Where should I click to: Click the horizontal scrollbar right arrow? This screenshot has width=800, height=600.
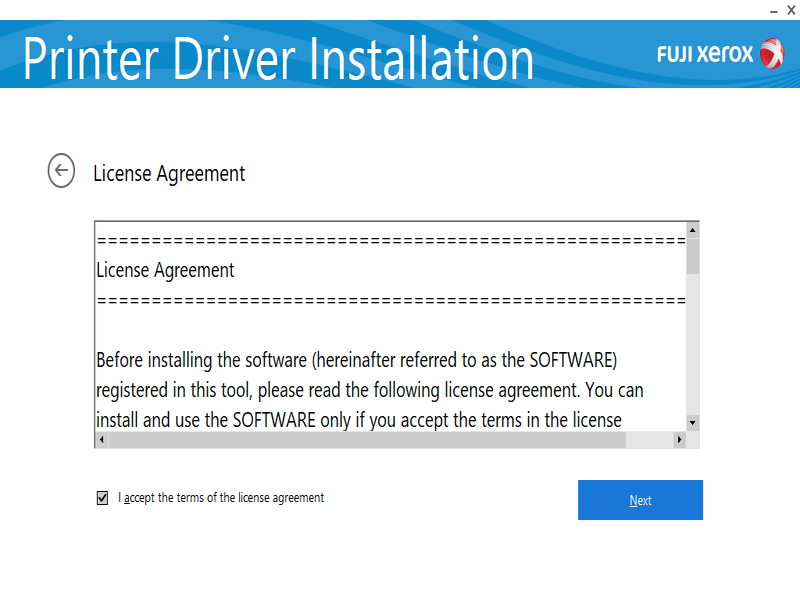[x=678, y=440]
